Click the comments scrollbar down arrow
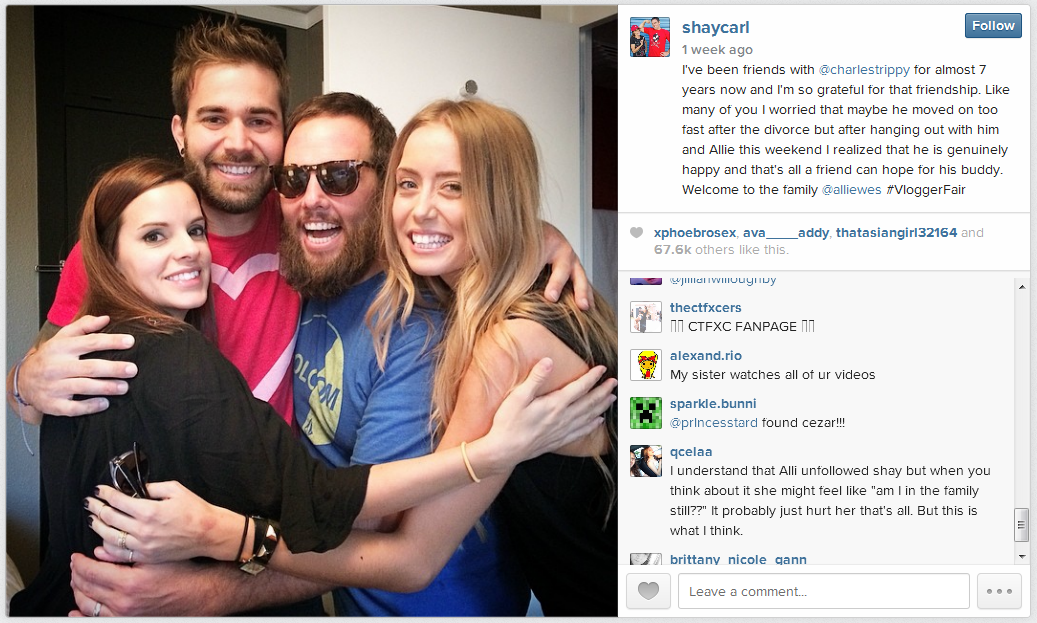This screenshot has height=623, width=1037. tap(1022, 556)
